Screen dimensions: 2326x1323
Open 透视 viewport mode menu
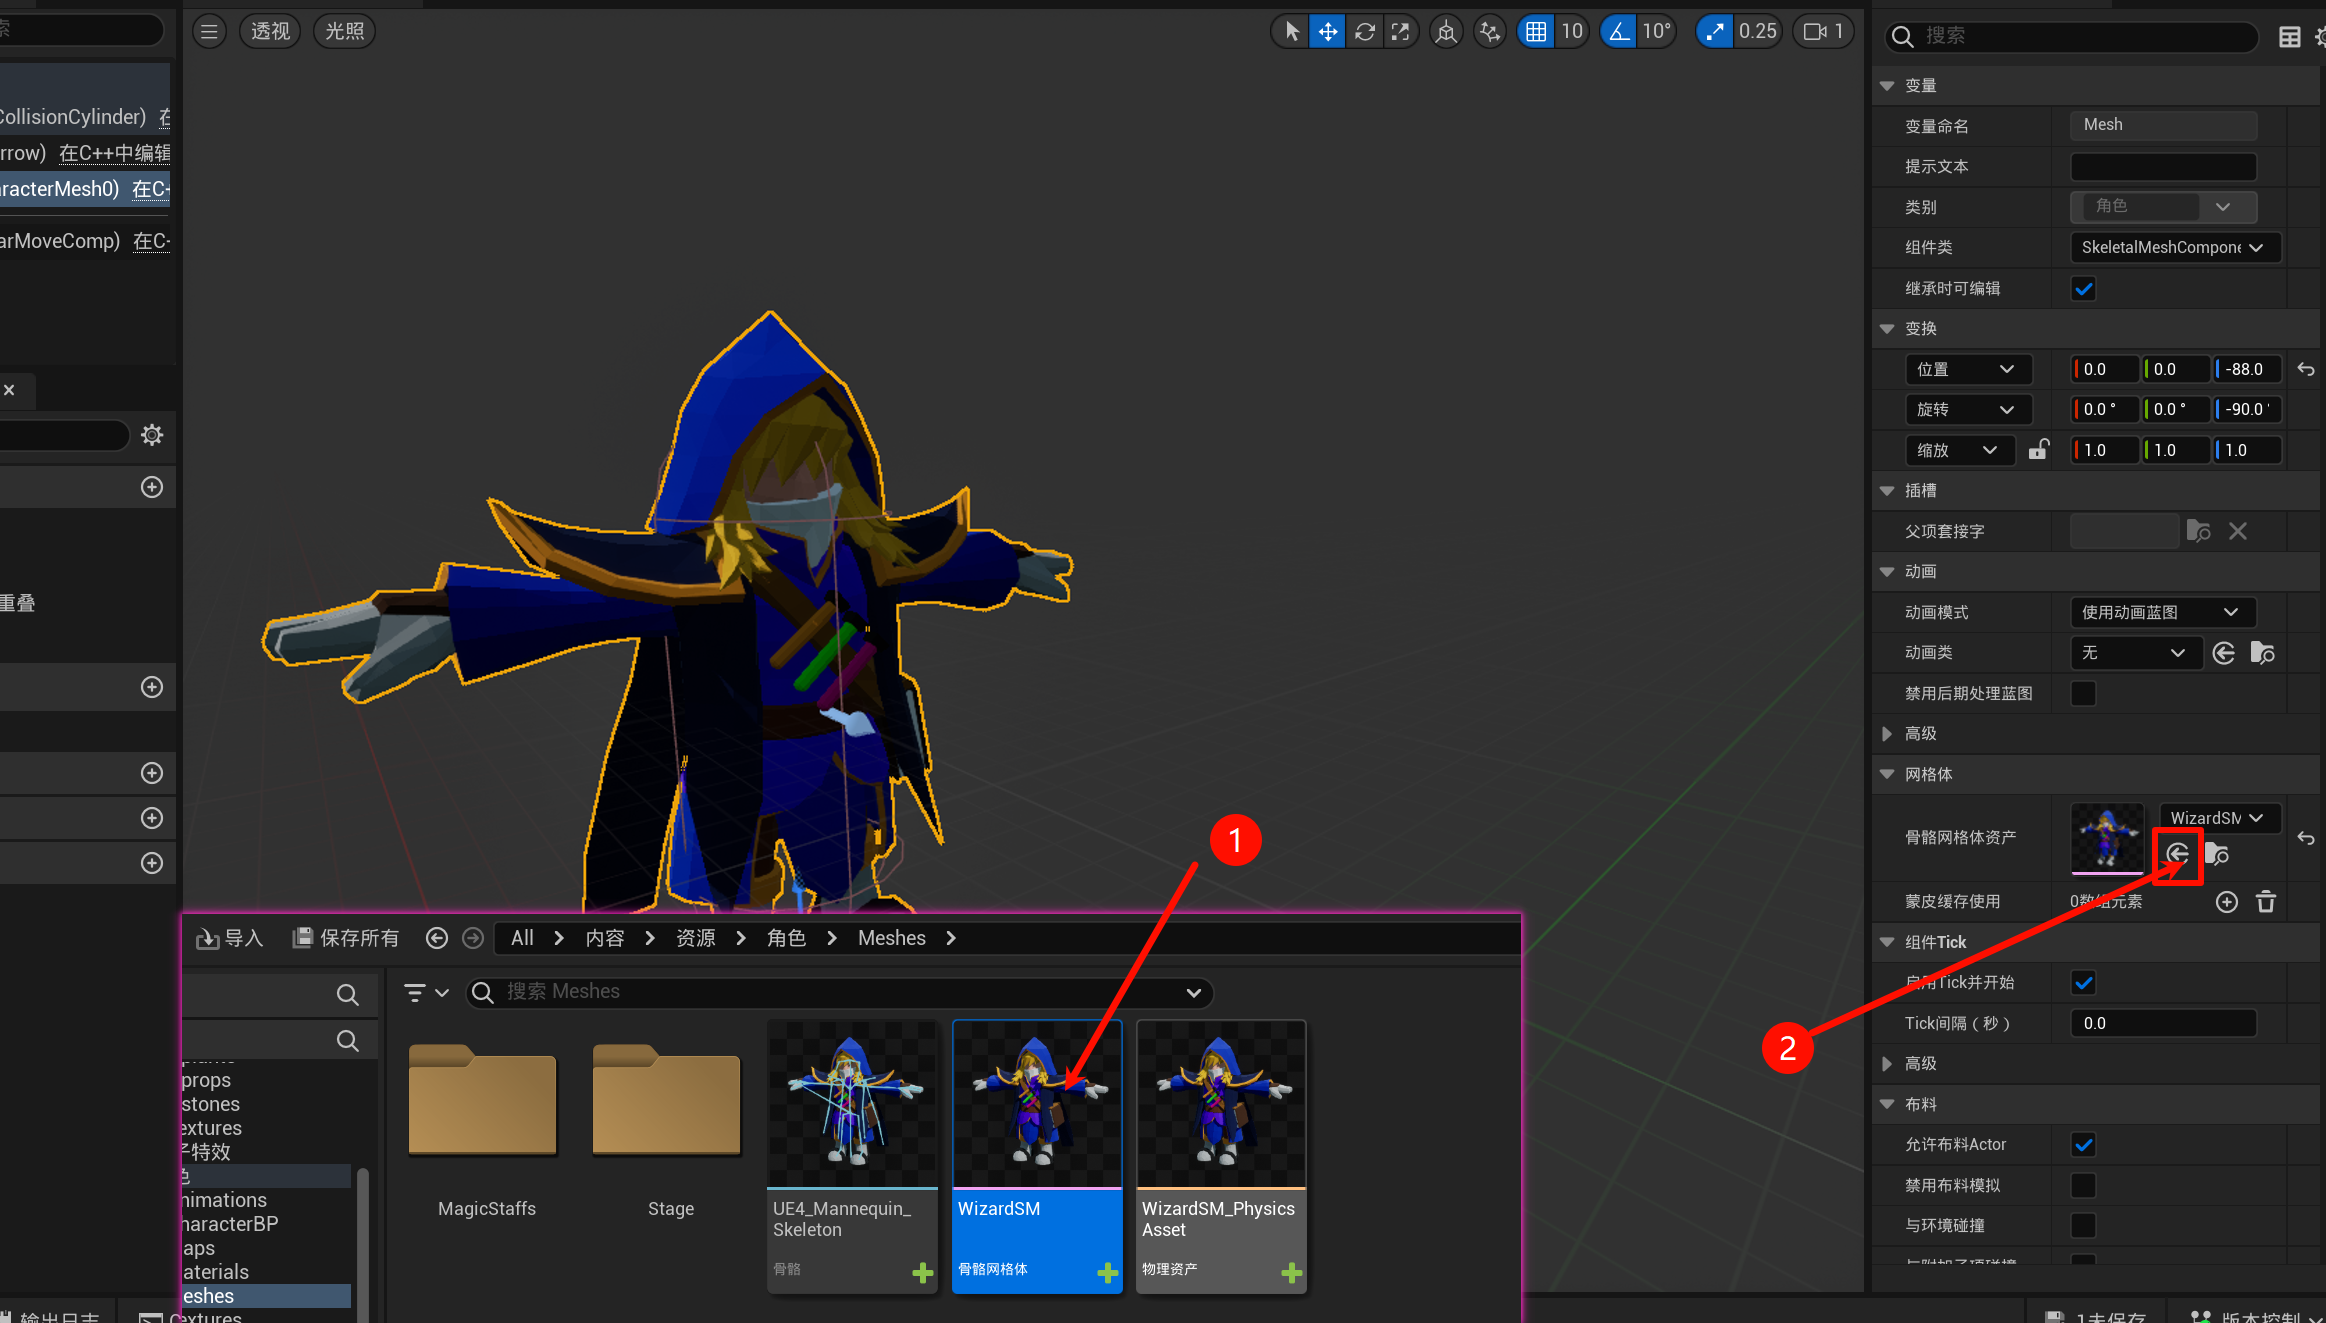pos(270,32)
